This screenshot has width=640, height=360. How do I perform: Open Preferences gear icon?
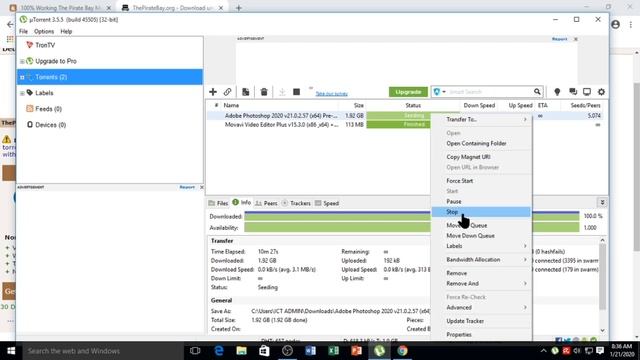pos(601,92)
